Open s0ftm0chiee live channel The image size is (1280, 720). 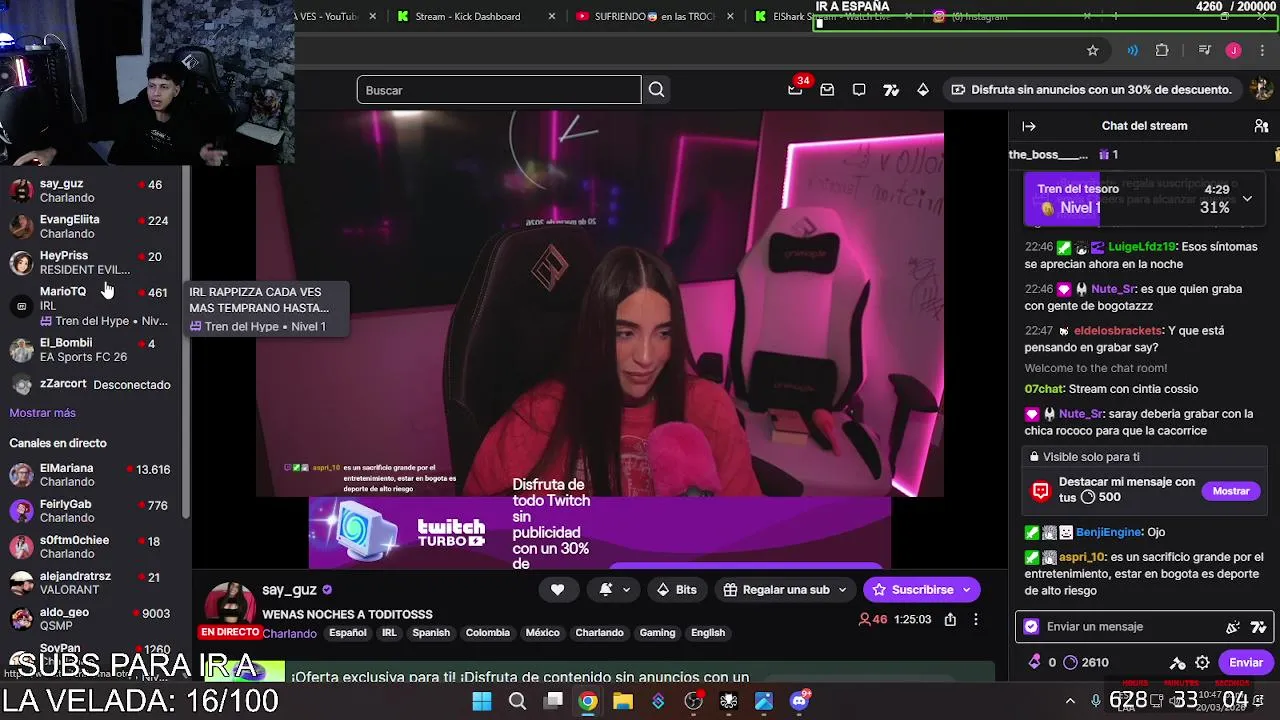(x=91, y=547)
